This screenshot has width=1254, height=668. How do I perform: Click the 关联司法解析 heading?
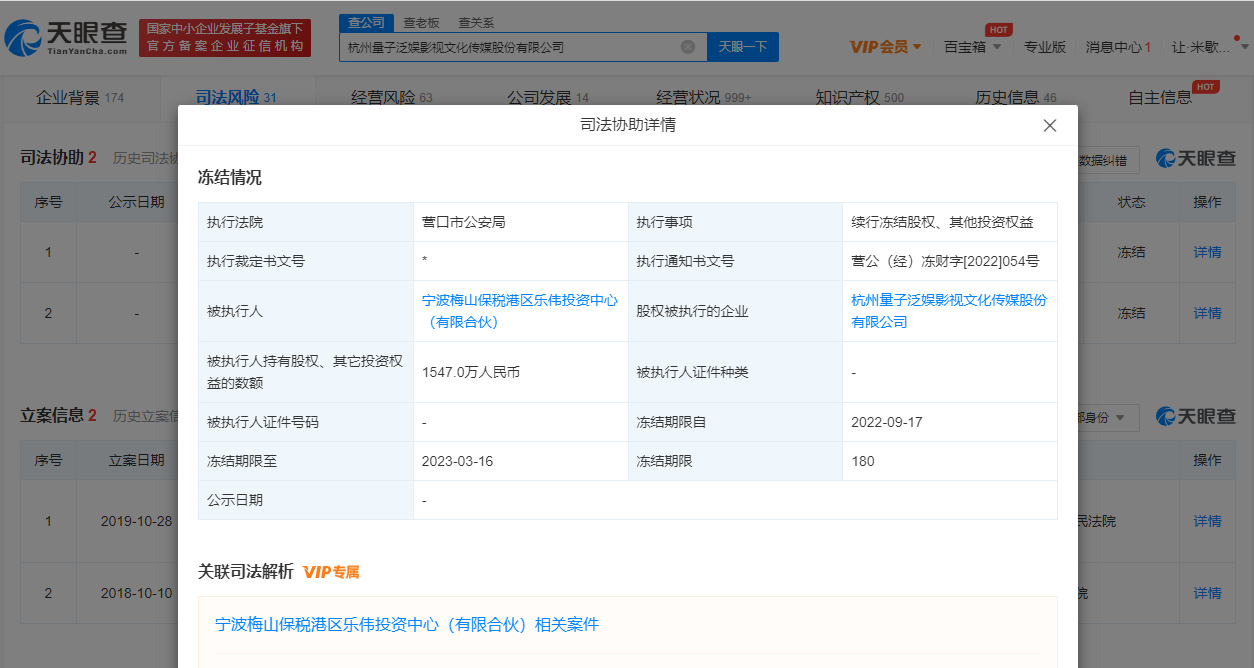tap(246, 572)
